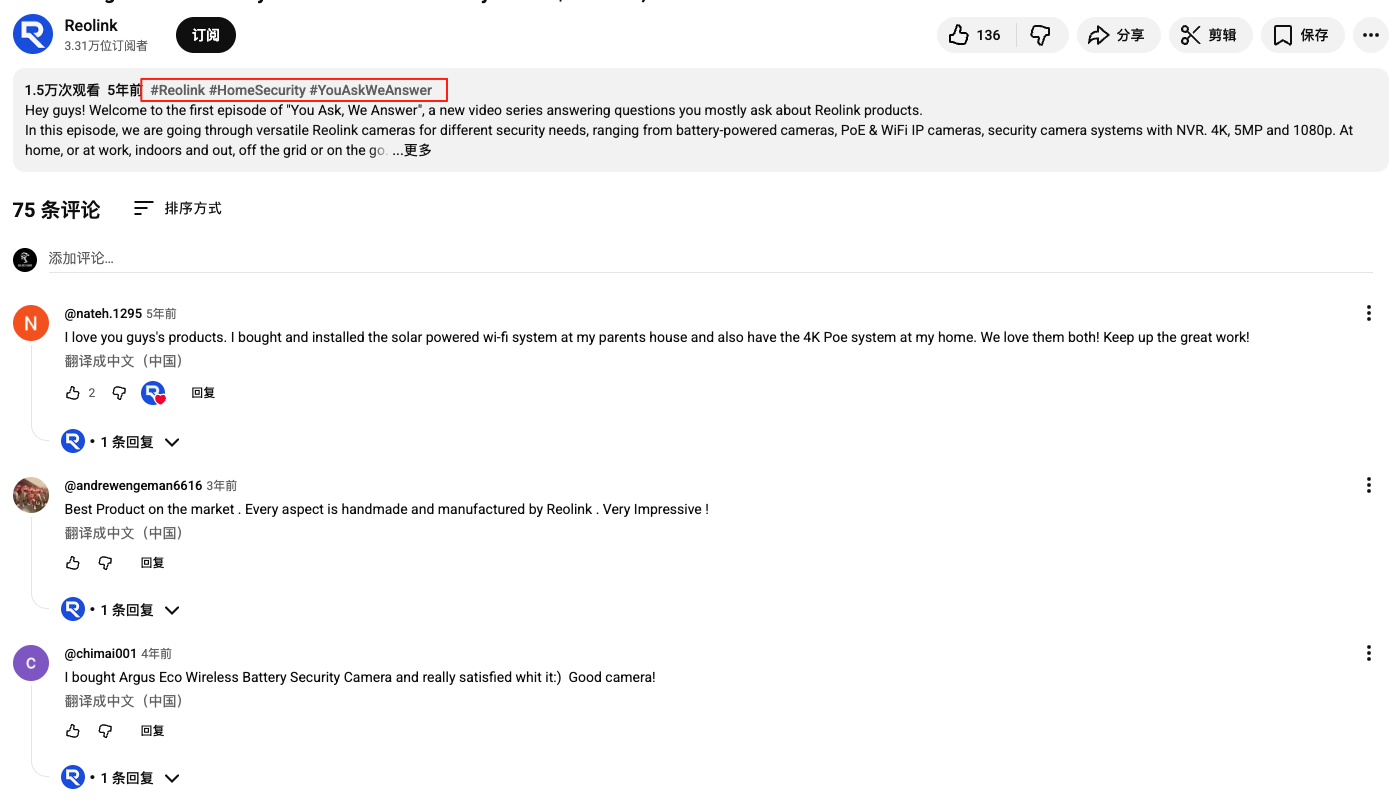Screen dimensions: 1400x810
Task: Like nateh.1295's comment
Action: pyautogui.click(x=73, y=393)
